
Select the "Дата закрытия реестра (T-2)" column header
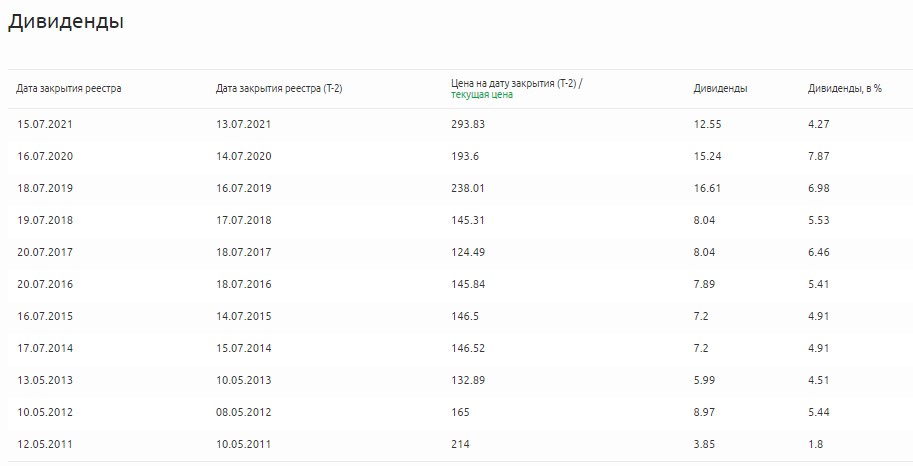click(x=279, y=89)
